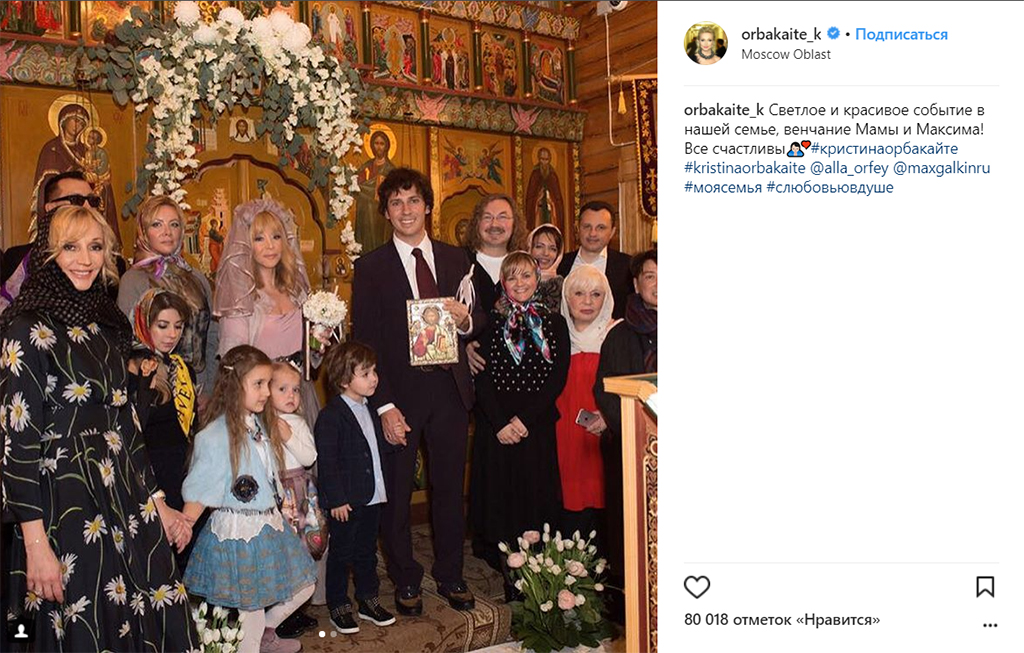Click the Подписаться follow button
The height and width of the screenshot is (653, 1024).
point(901,34)
